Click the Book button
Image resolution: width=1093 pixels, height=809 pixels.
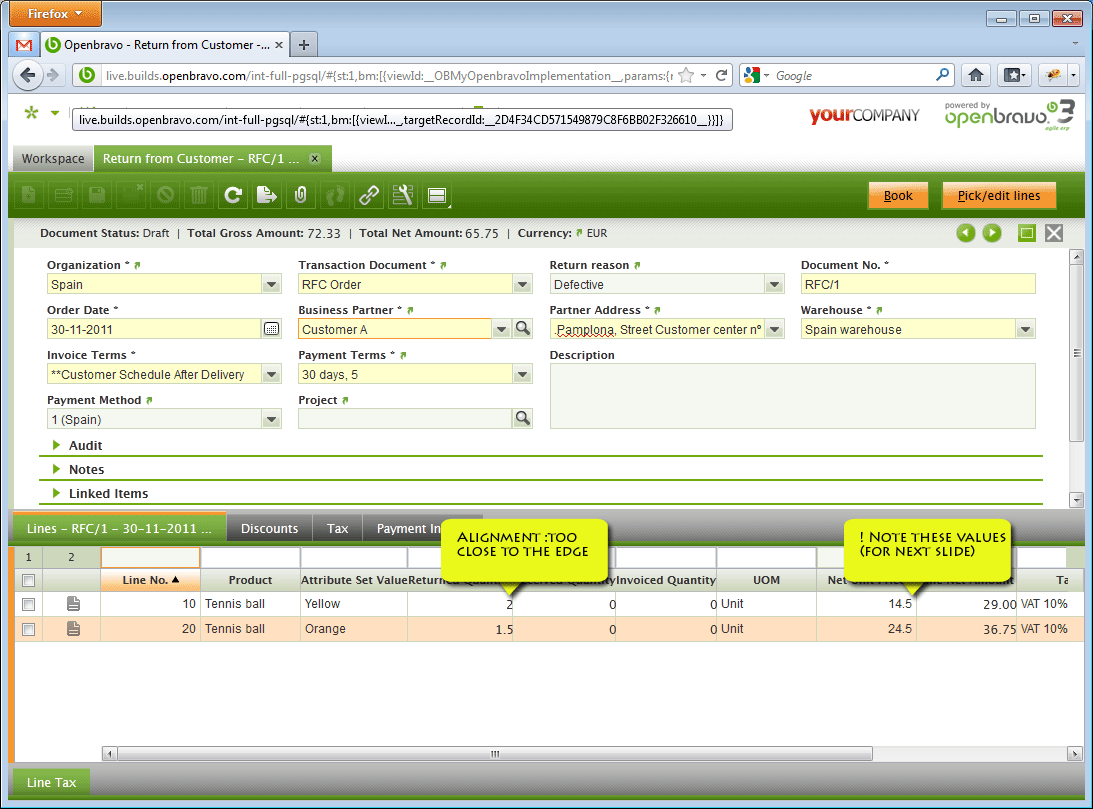click(898, 196)
